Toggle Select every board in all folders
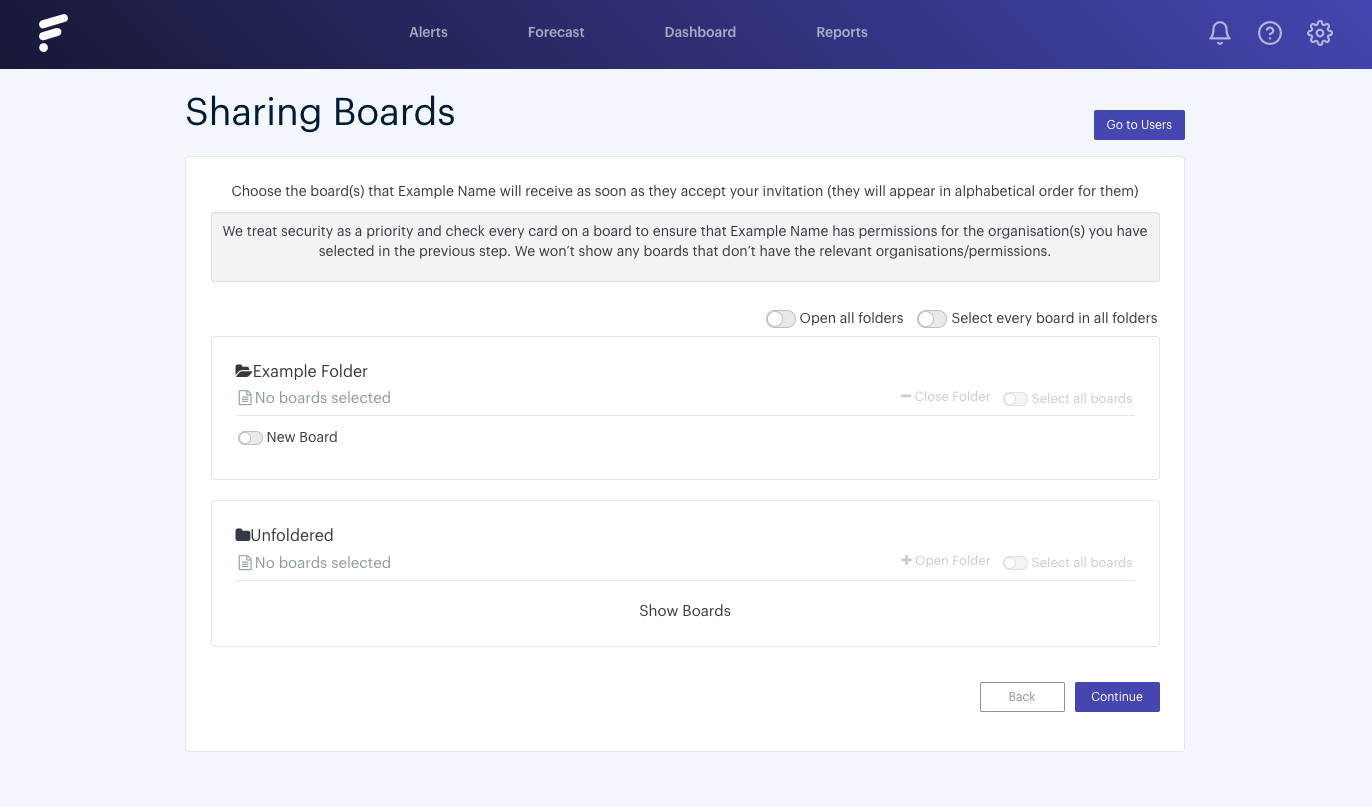This screenshot has width=1372, height=807. (932, 319)
